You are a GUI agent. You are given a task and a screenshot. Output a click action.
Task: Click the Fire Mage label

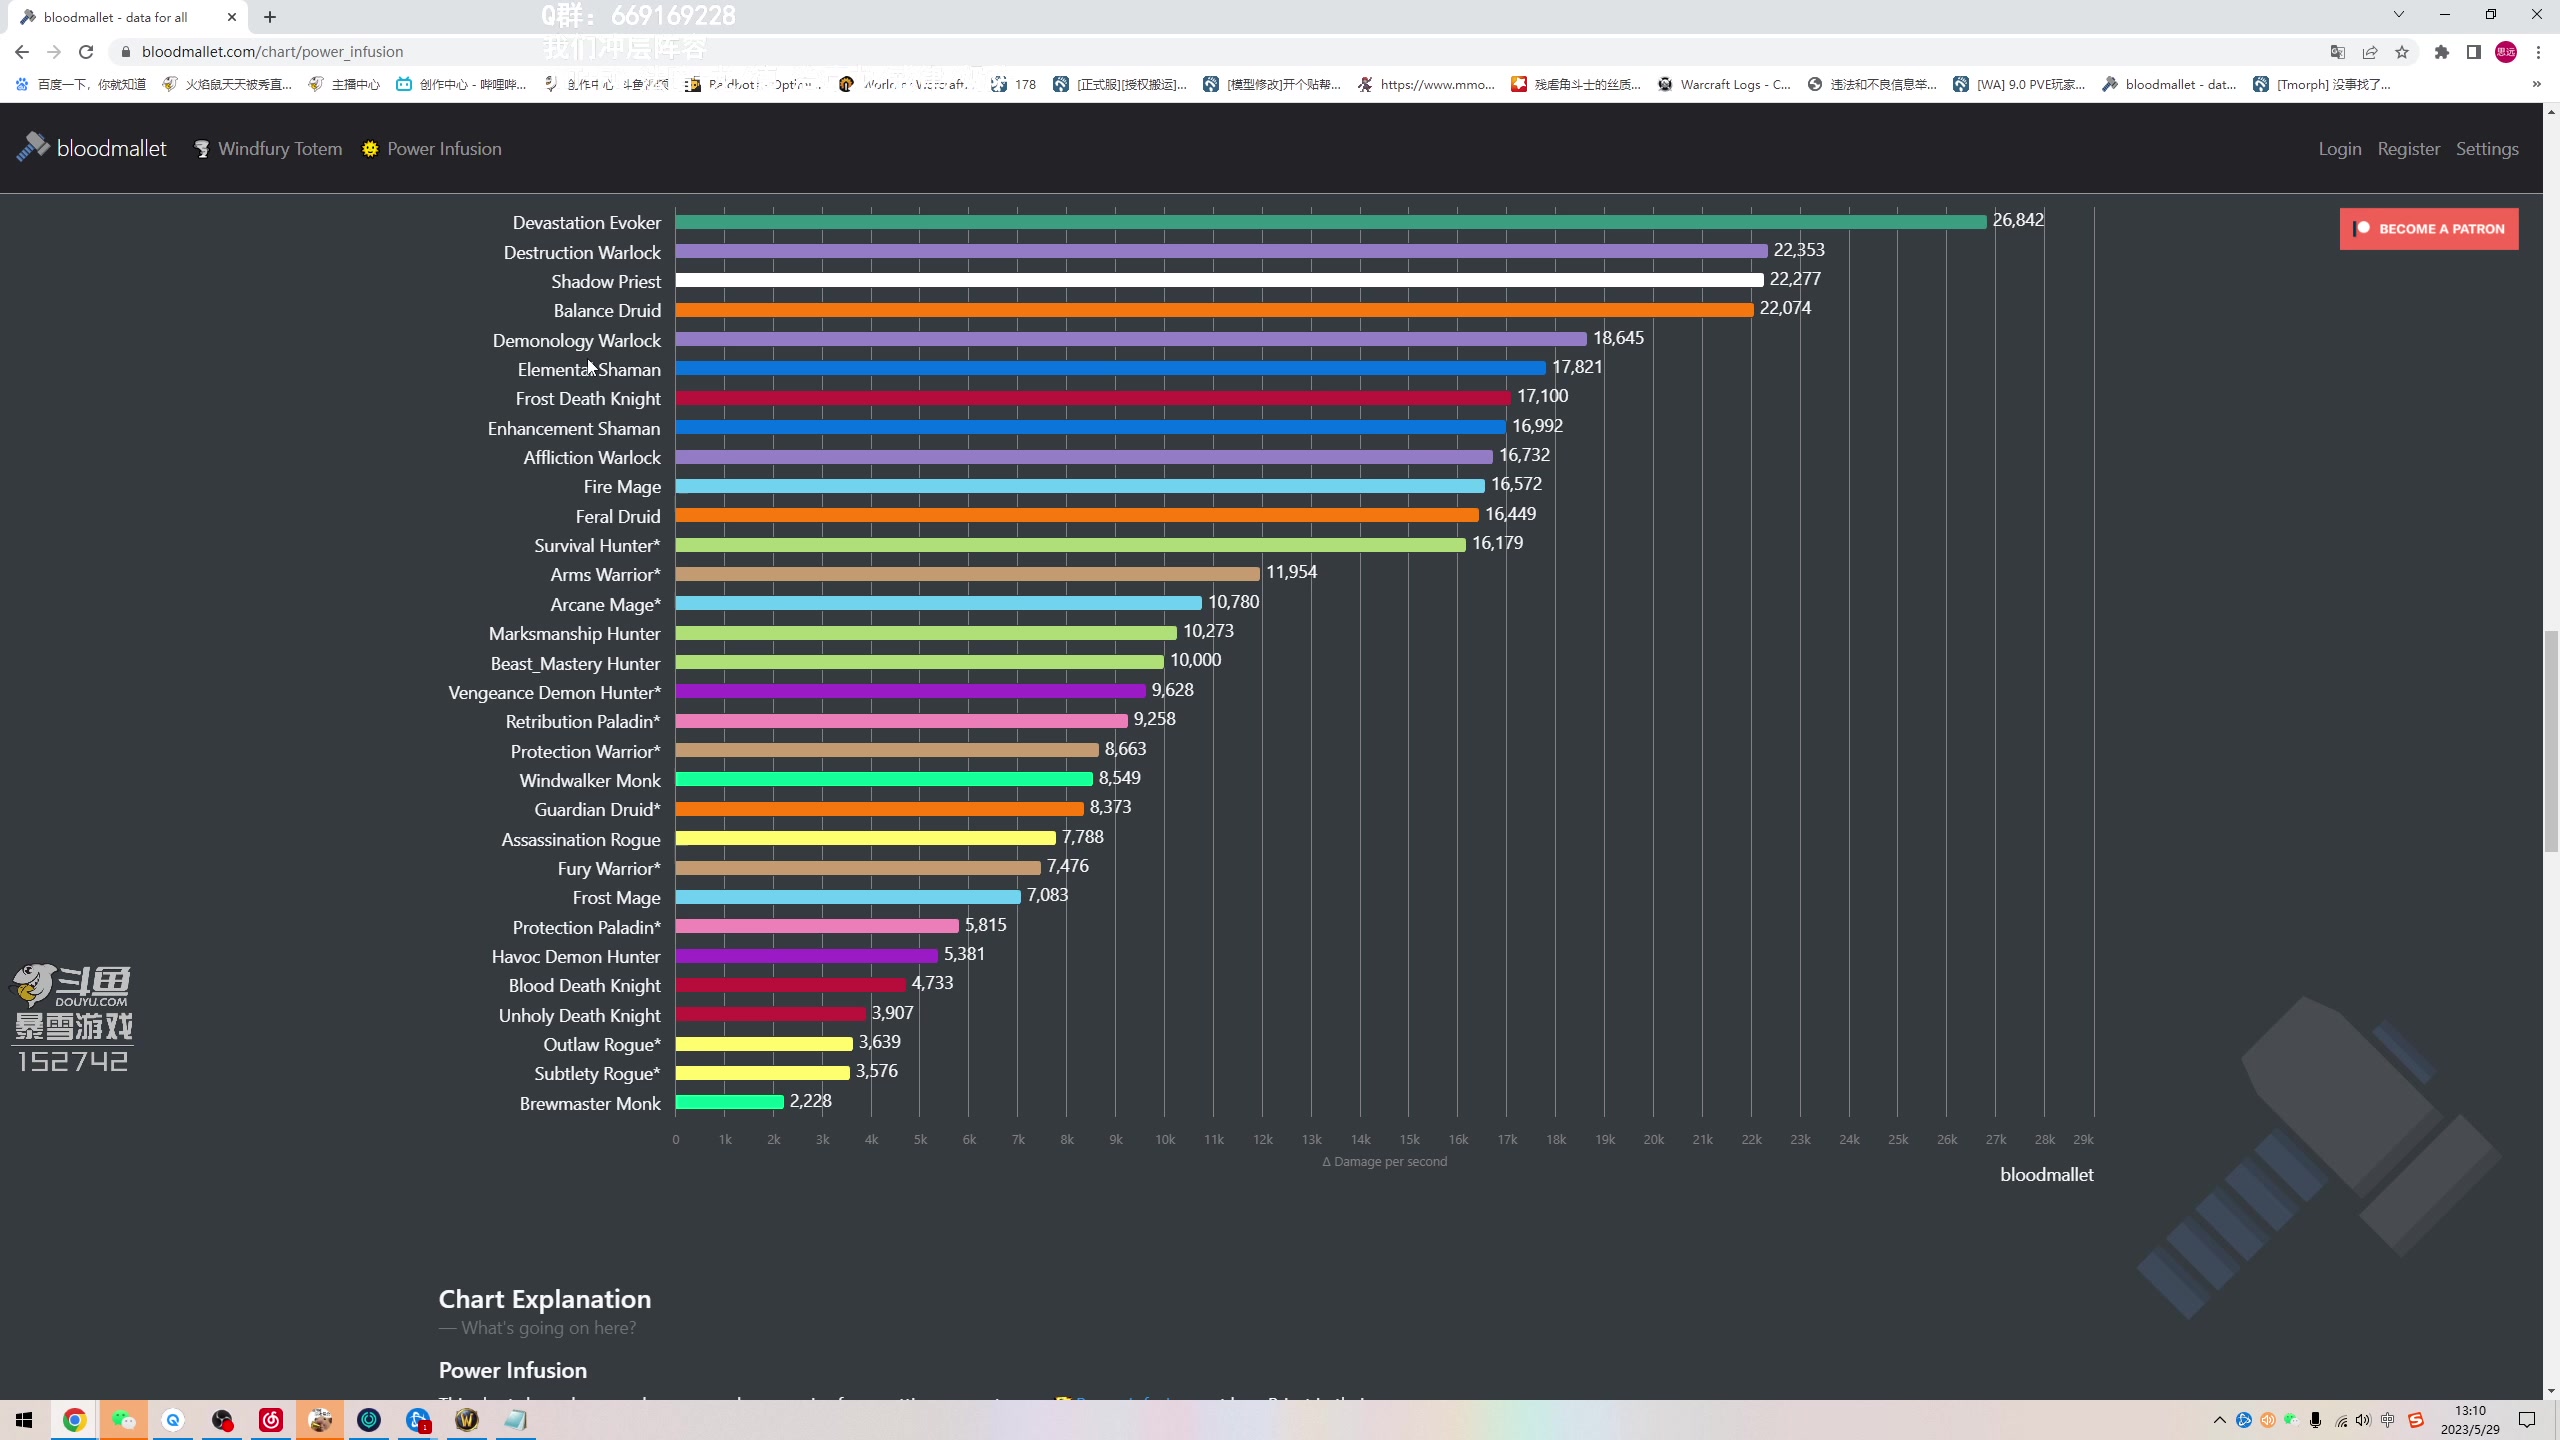(622, 487)
